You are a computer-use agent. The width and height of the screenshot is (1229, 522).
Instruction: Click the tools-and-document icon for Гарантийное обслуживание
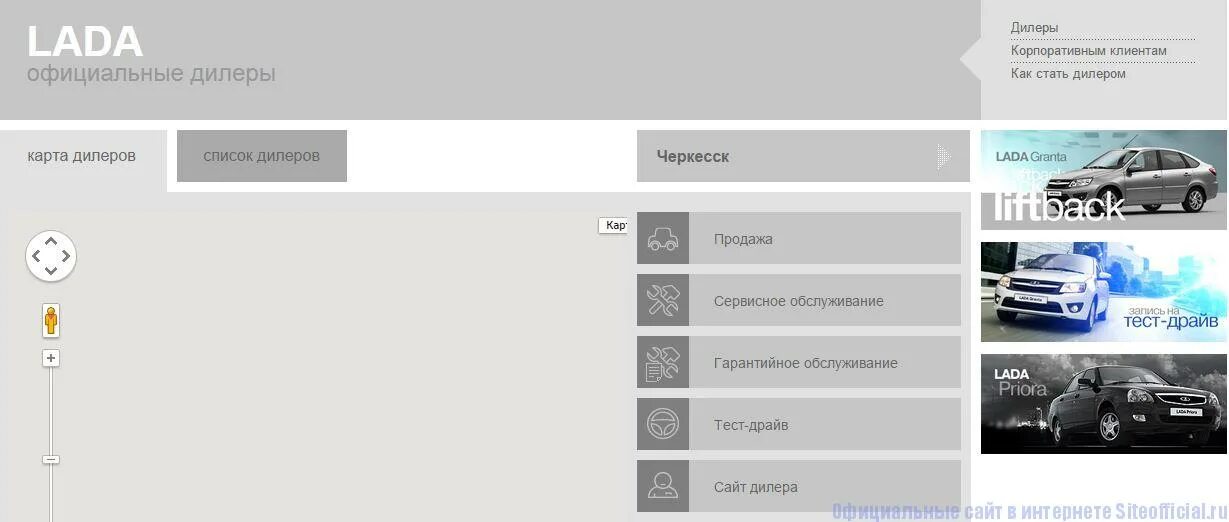[x=663, y=362]
